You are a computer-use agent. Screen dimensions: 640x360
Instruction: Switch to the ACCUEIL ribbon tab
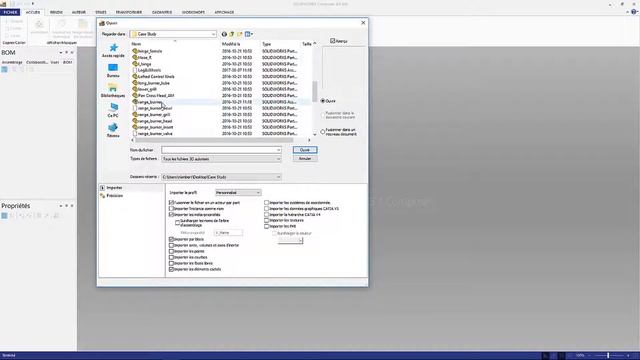(x=33, y=12)
